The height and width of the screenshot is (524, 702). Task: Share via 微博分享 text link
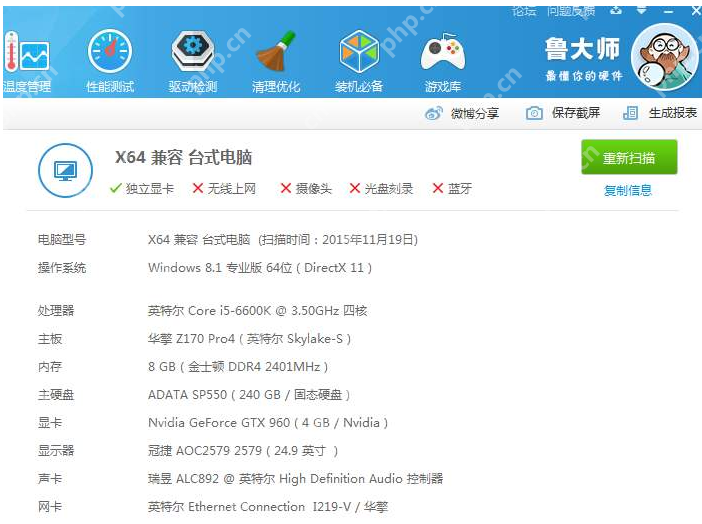[x=475, y=113]
